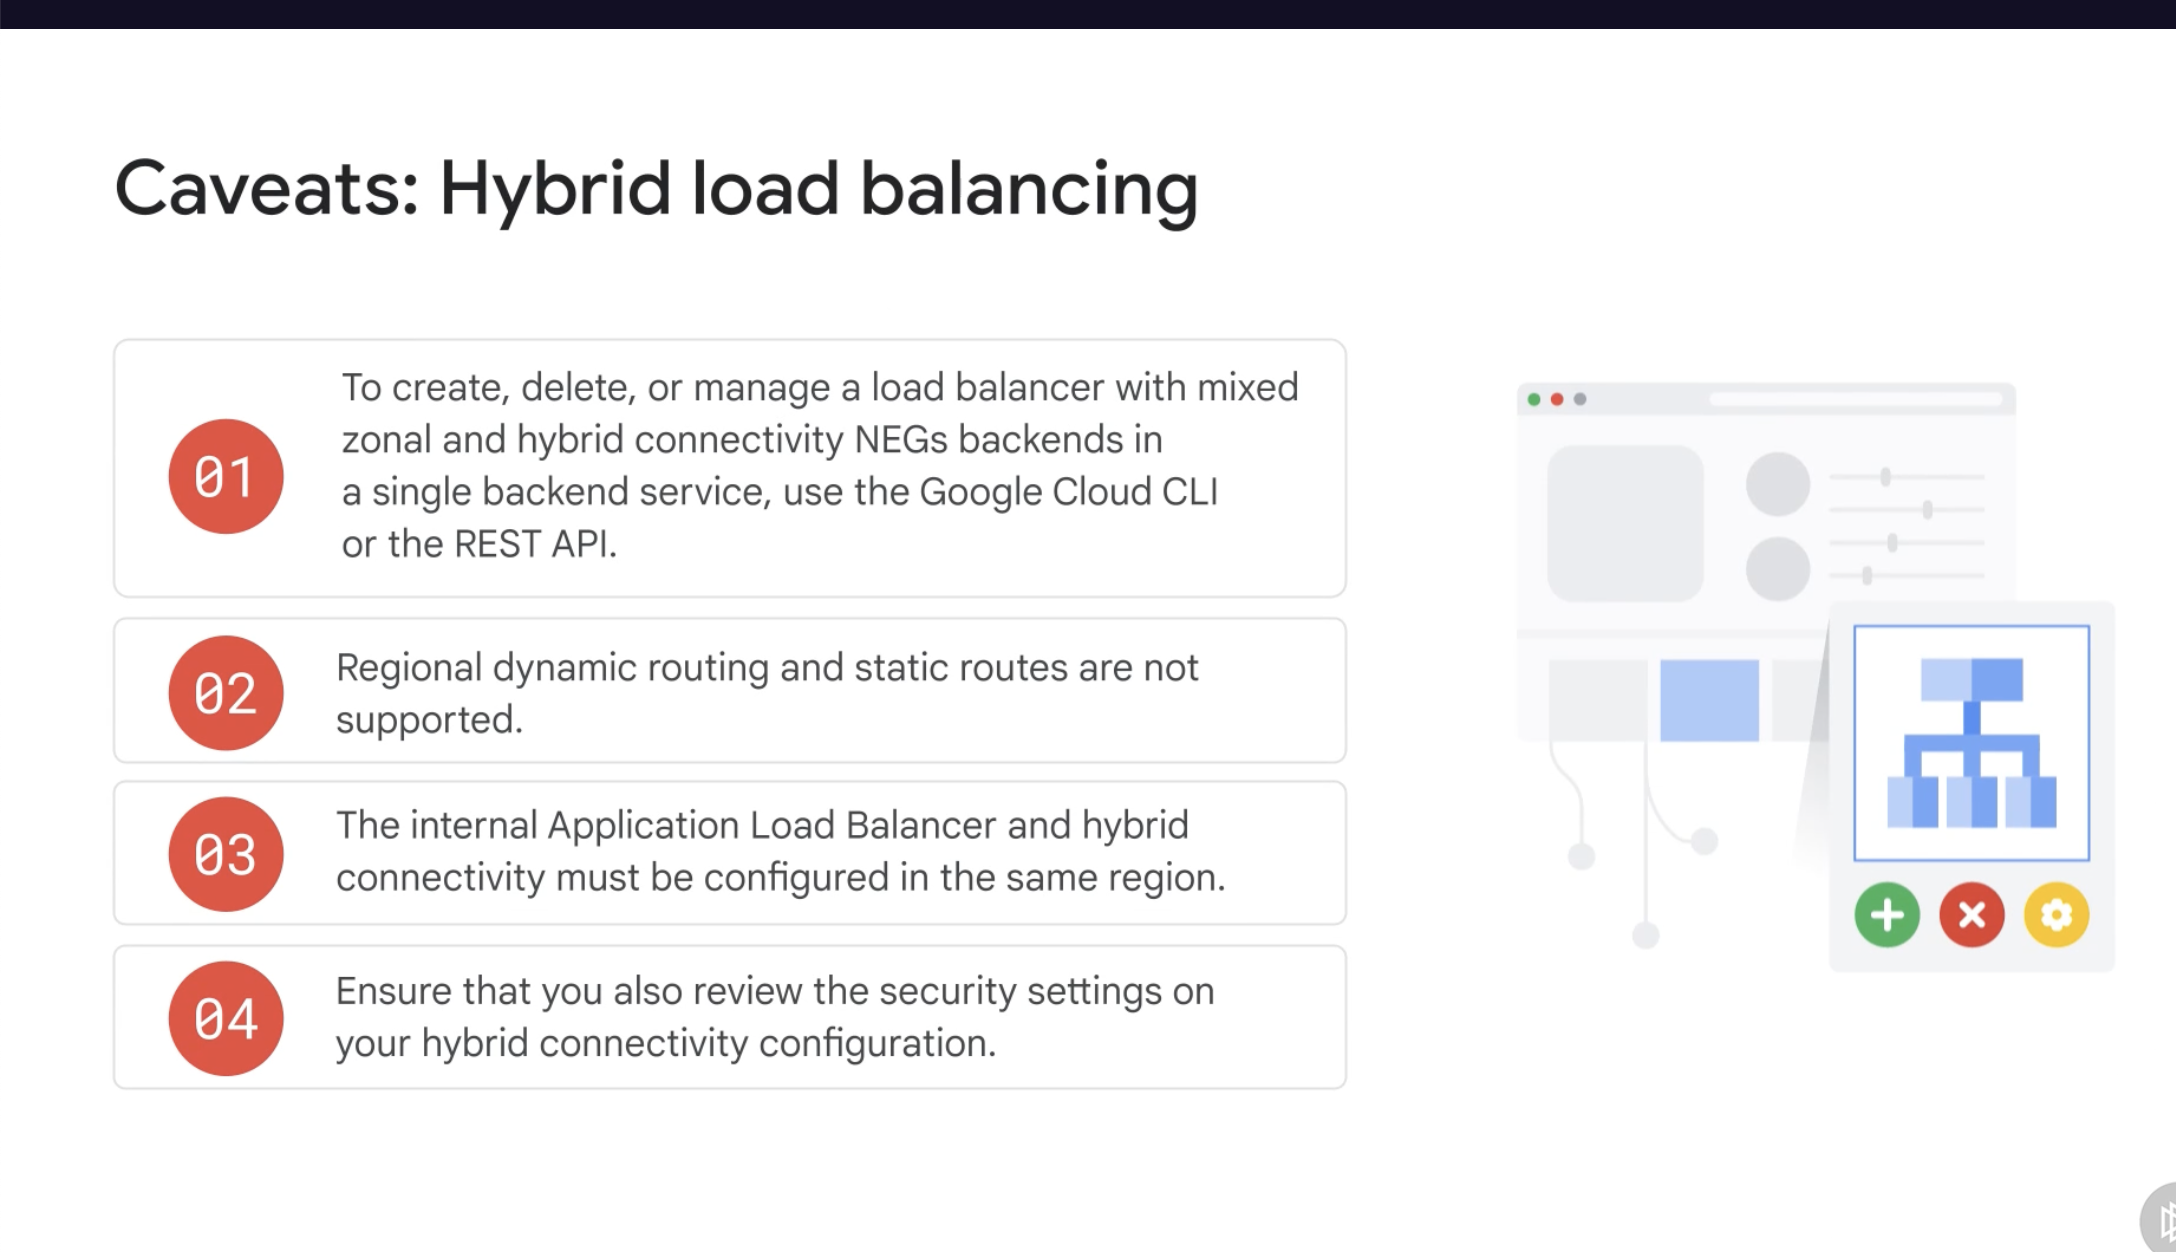This screenshot has height=1252, width=2176.
Task: Click the top slider handle in illustration
Action: click(1885, 477)
